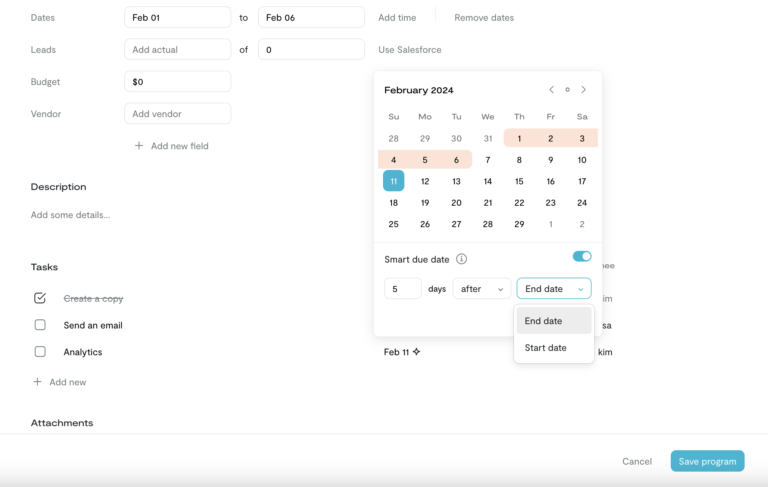The height and width of the screenshot is (487, 768).
Task: Click the Budget input field
Action: click(x=177, y=82)
